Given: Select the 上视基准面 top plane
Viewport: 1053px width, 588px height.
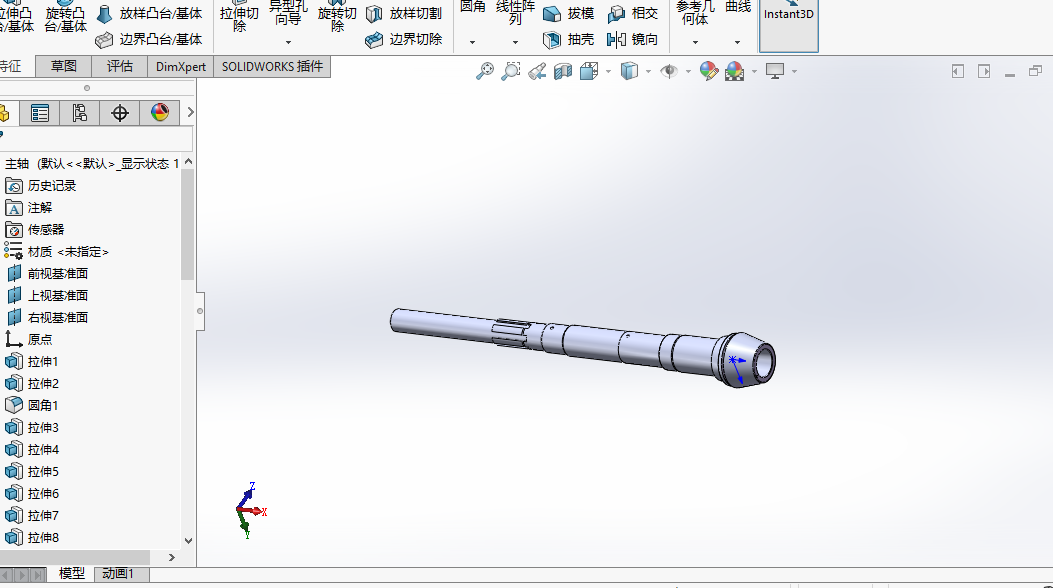Looking at the screenshot, I should point(47,296).
